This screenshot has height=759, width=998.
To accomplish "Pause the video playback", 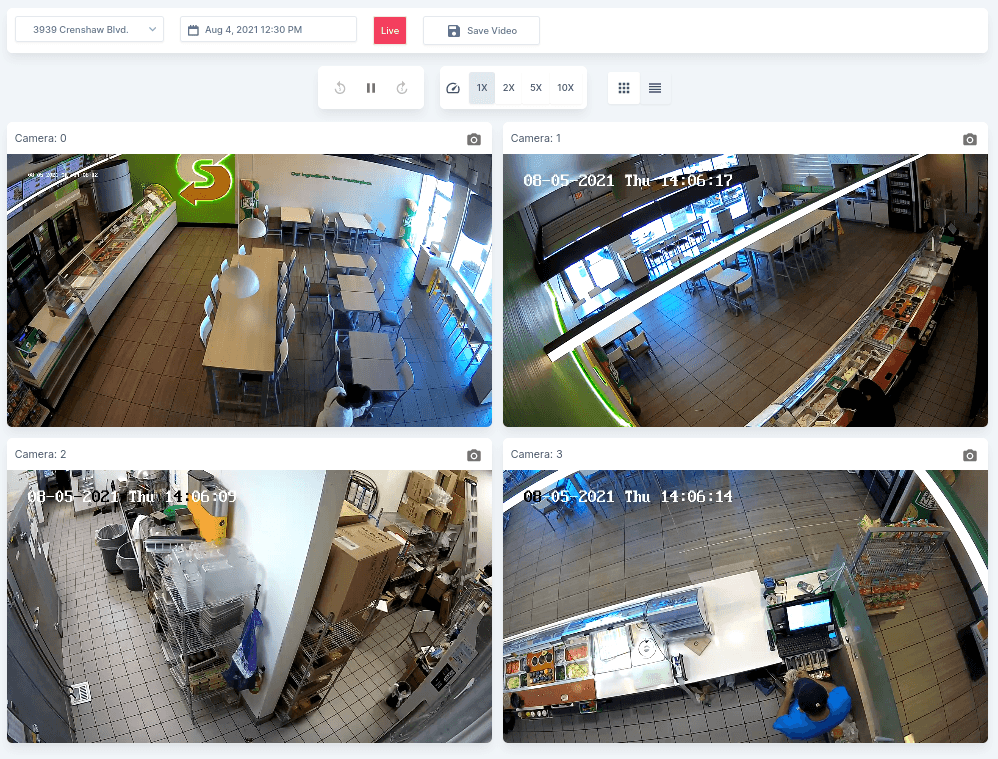I will (x=371, y=88).
